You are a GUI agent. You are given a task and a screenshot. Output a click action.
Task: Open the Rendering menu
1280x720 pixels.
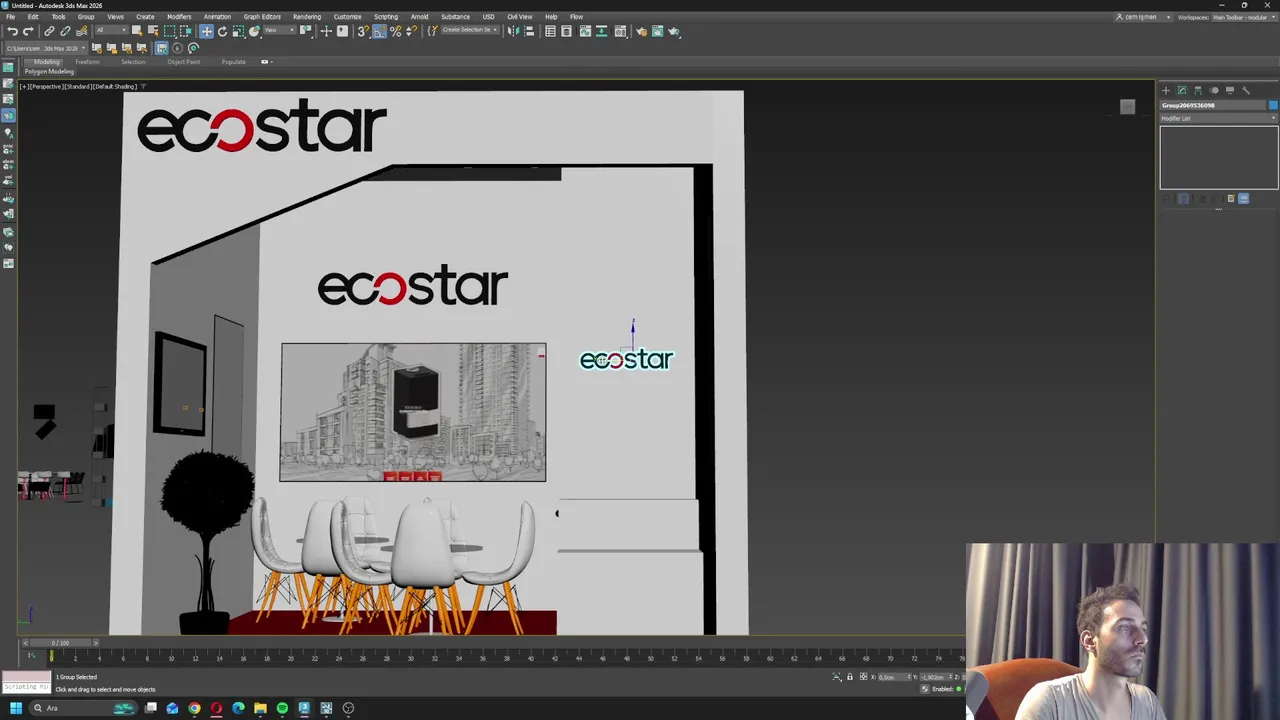(307, 17)
